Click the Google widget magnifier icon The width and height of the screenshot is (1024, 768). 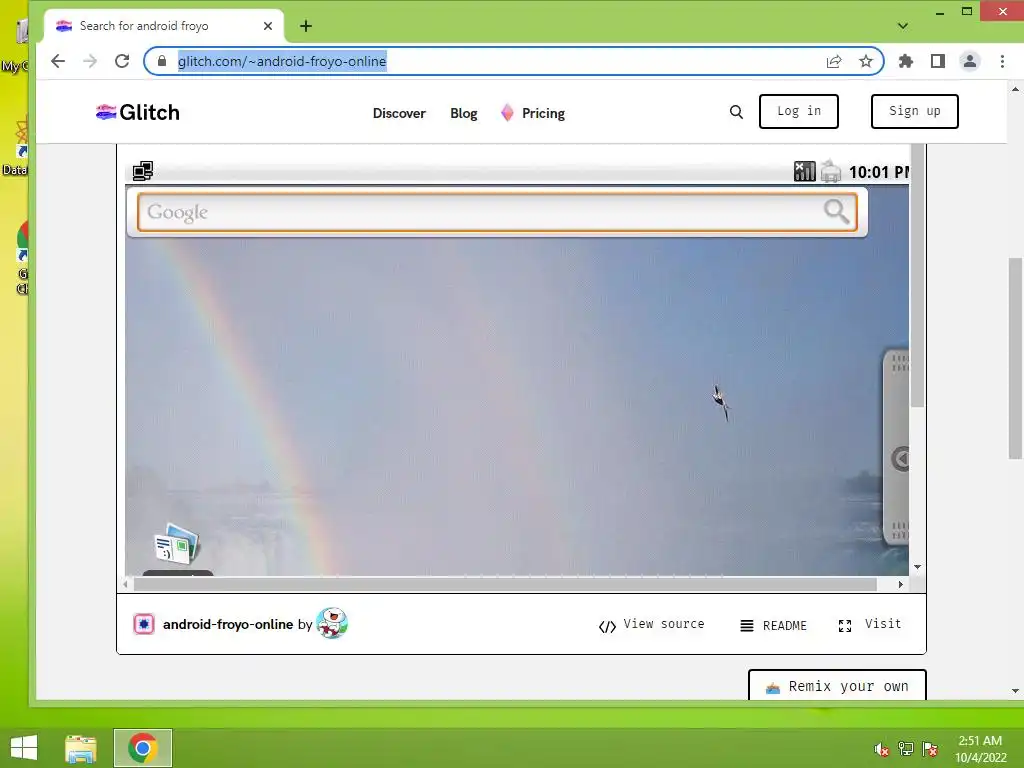837,212
